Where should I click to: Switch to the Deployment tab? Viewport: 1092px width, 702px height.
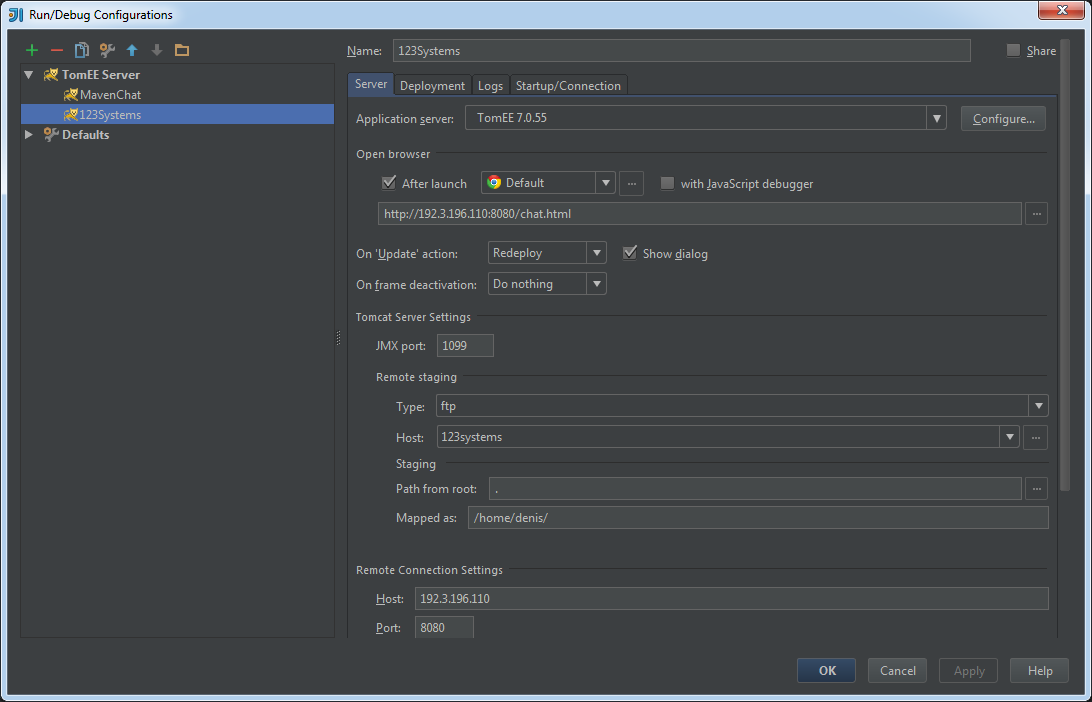(432, 86)
